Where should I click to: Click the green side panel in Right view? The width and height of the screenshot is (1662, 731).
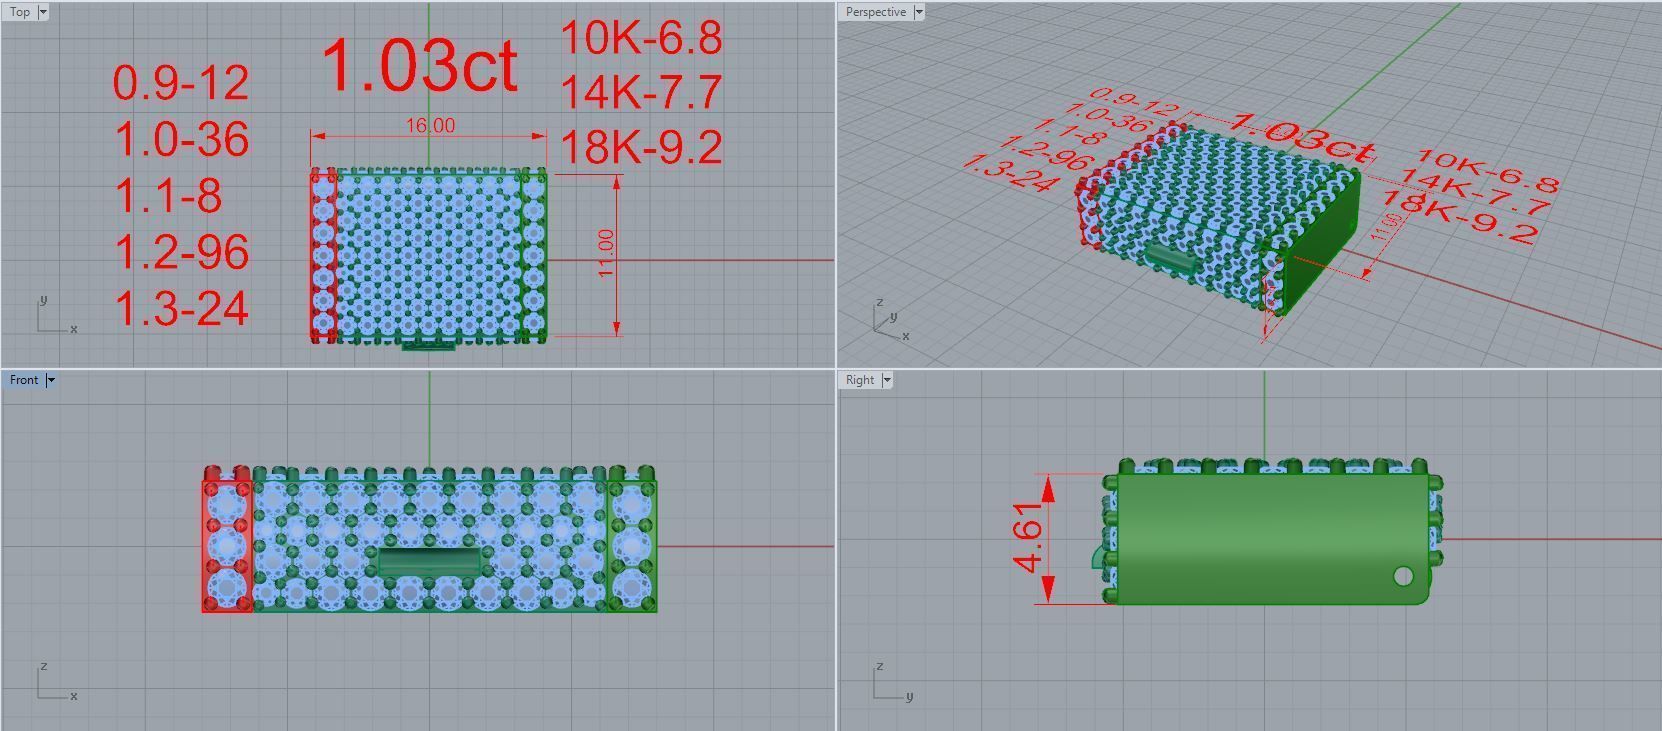[1272, 538]
